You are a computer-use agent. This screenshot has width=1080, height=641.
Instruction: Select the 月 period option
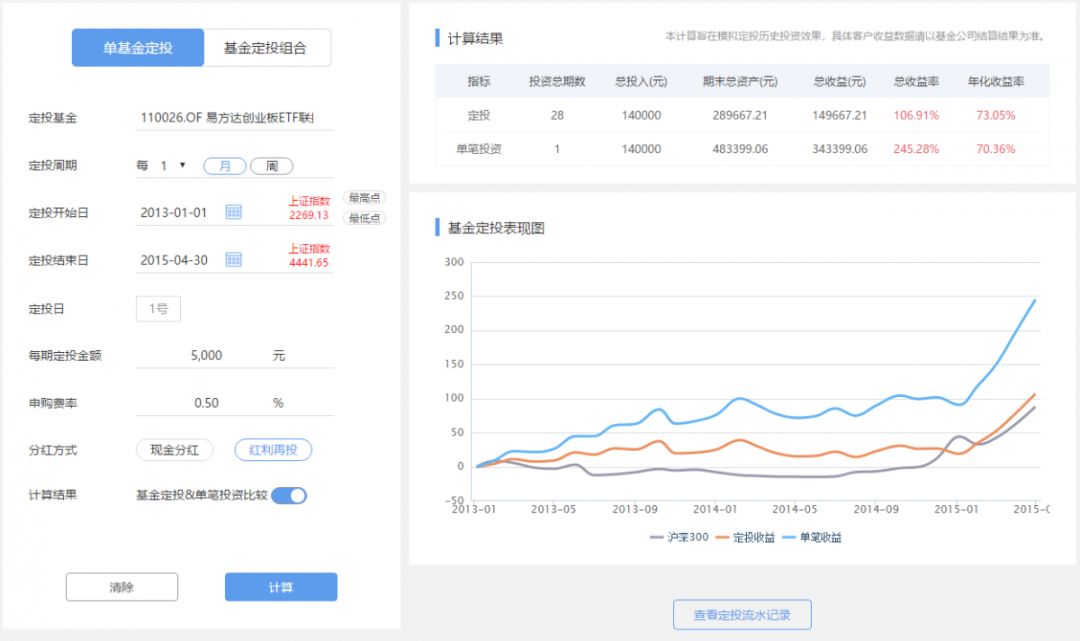tap(225, 166)
